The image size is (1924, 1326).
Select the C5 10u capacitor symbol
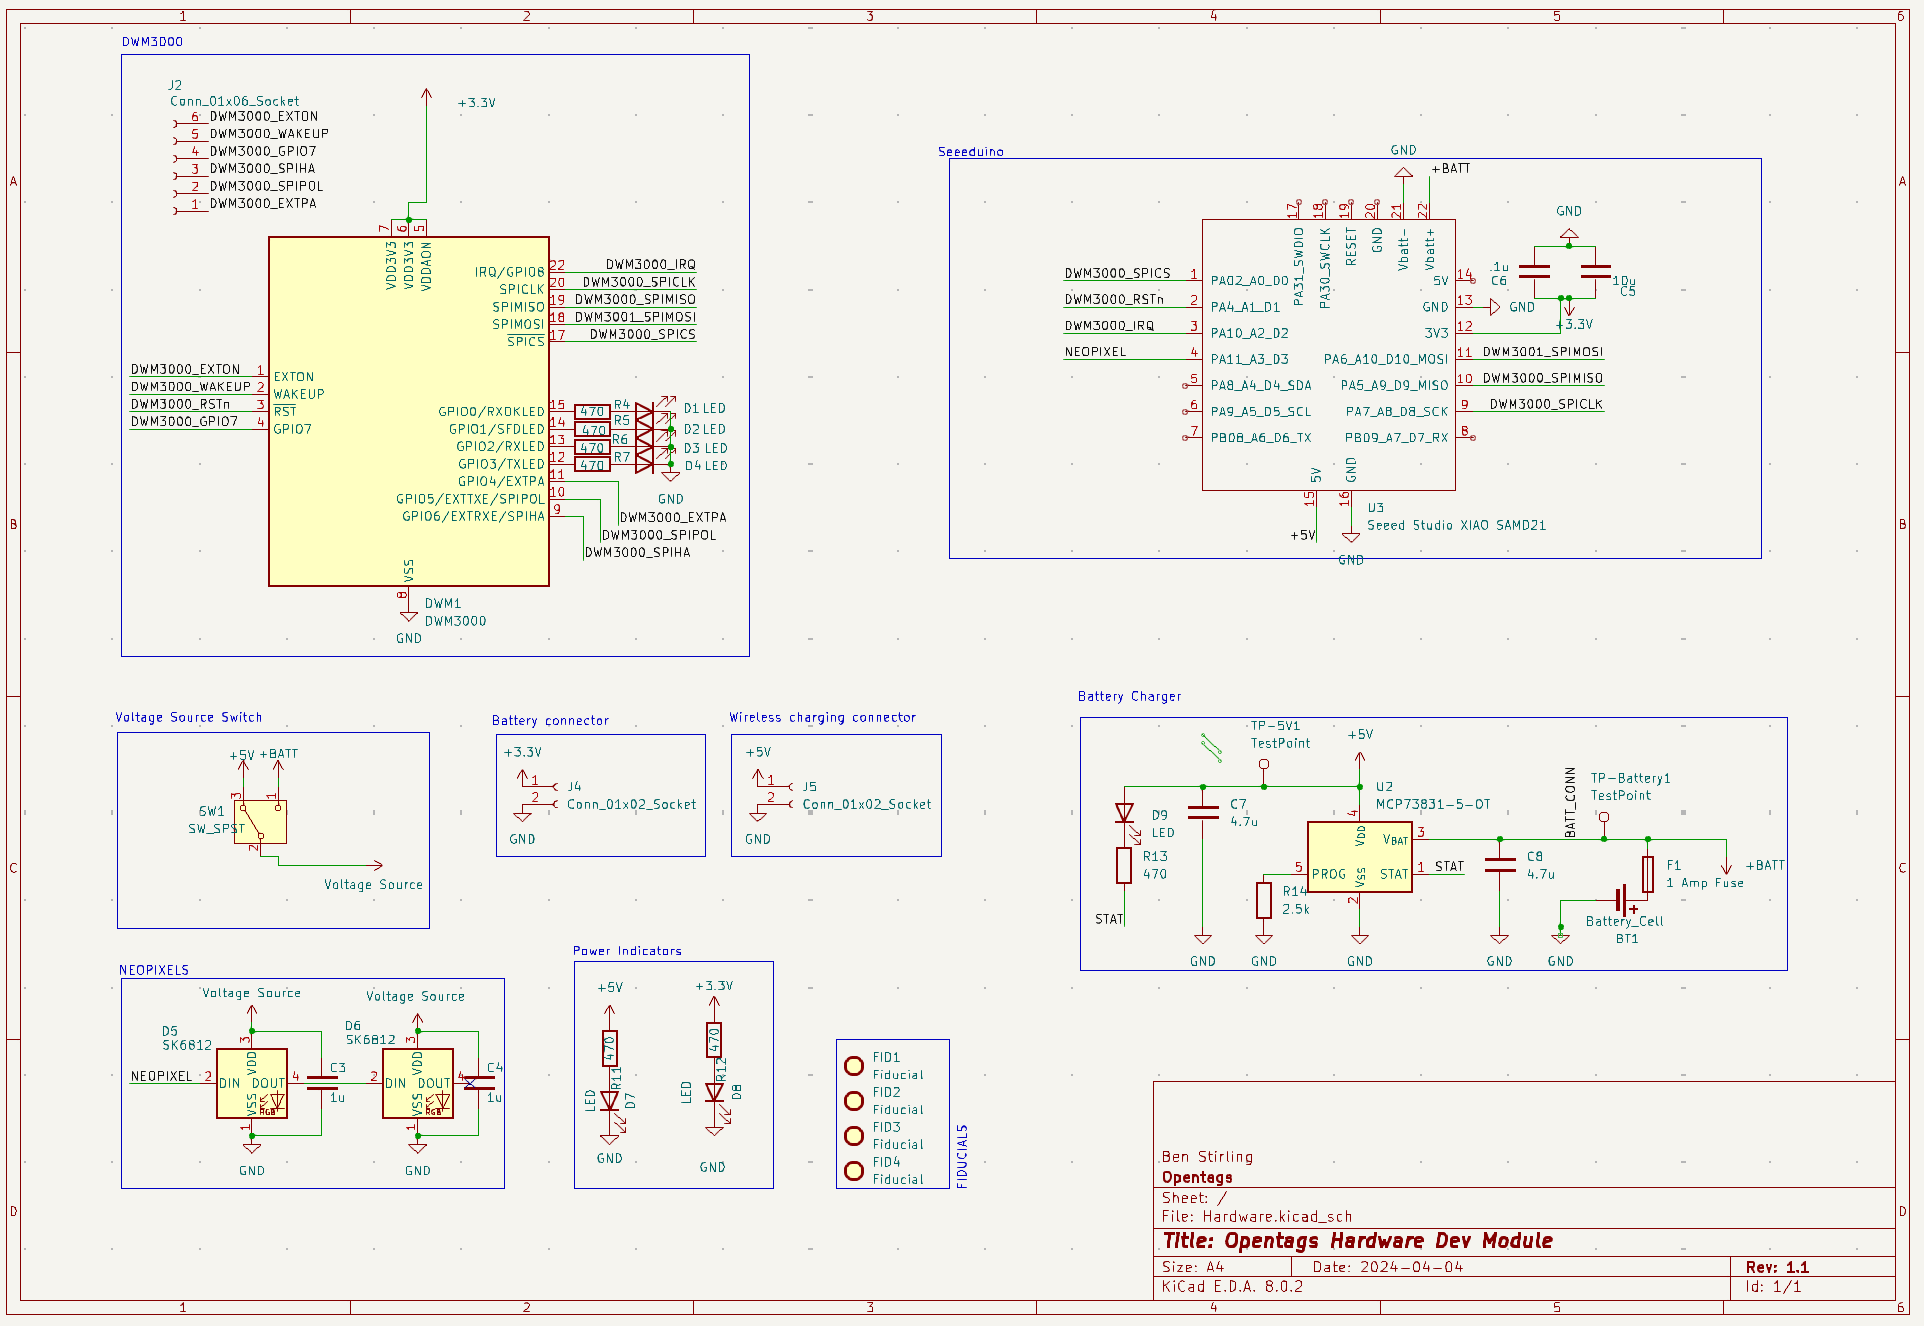pyautogui.click(x=1596, y=272)
